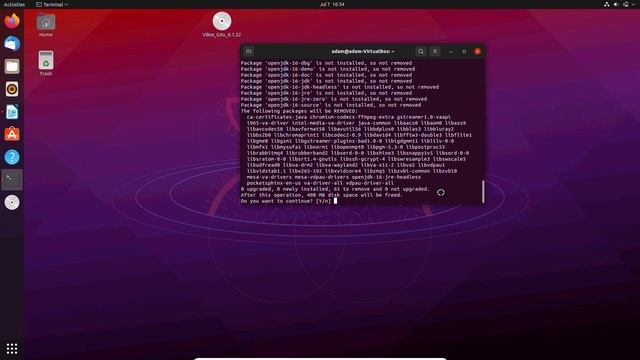Click the network icon in system tray
The width and height of the screenshot is (640, 360).
tap(607, 4)
